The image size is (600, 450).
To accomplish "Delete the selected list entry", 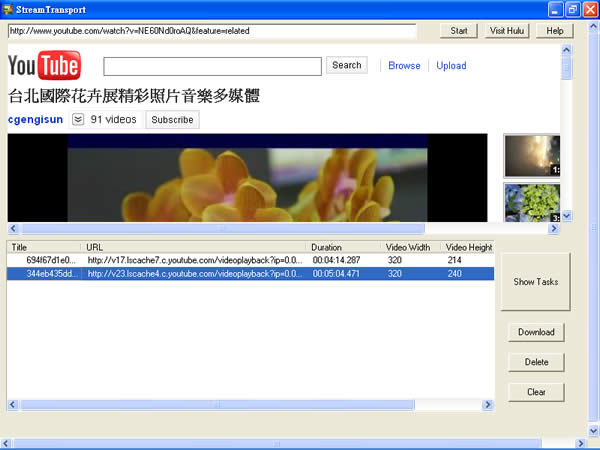I will coord(536,362).
